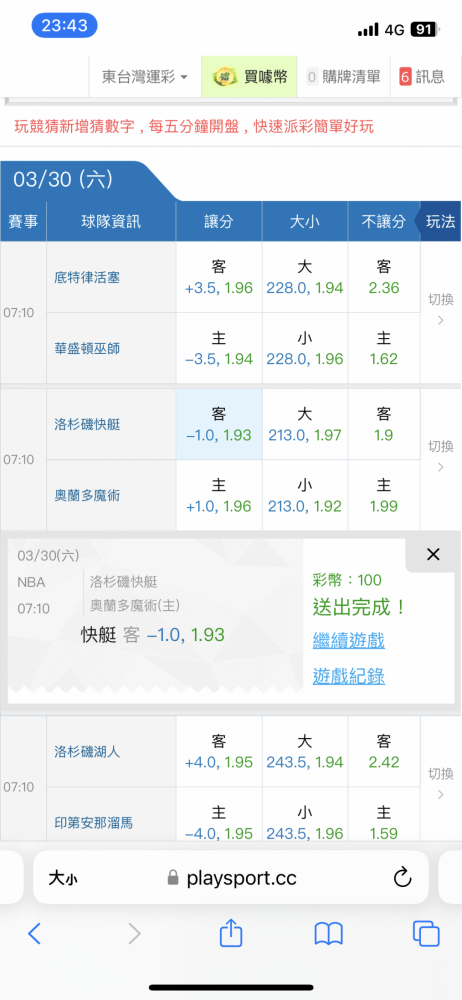
Task: Open the 遊戲紀錄 link
Action: tap(348, 676)
